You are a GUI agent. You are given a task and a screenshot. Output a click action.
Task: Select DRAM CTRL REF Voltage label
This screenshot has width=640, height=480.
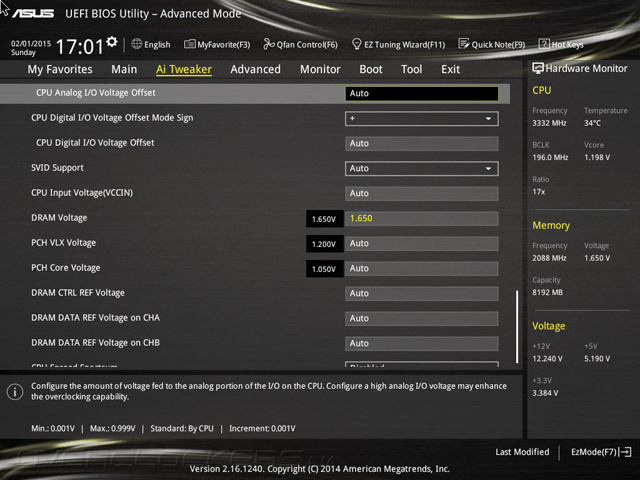point(78,293)
